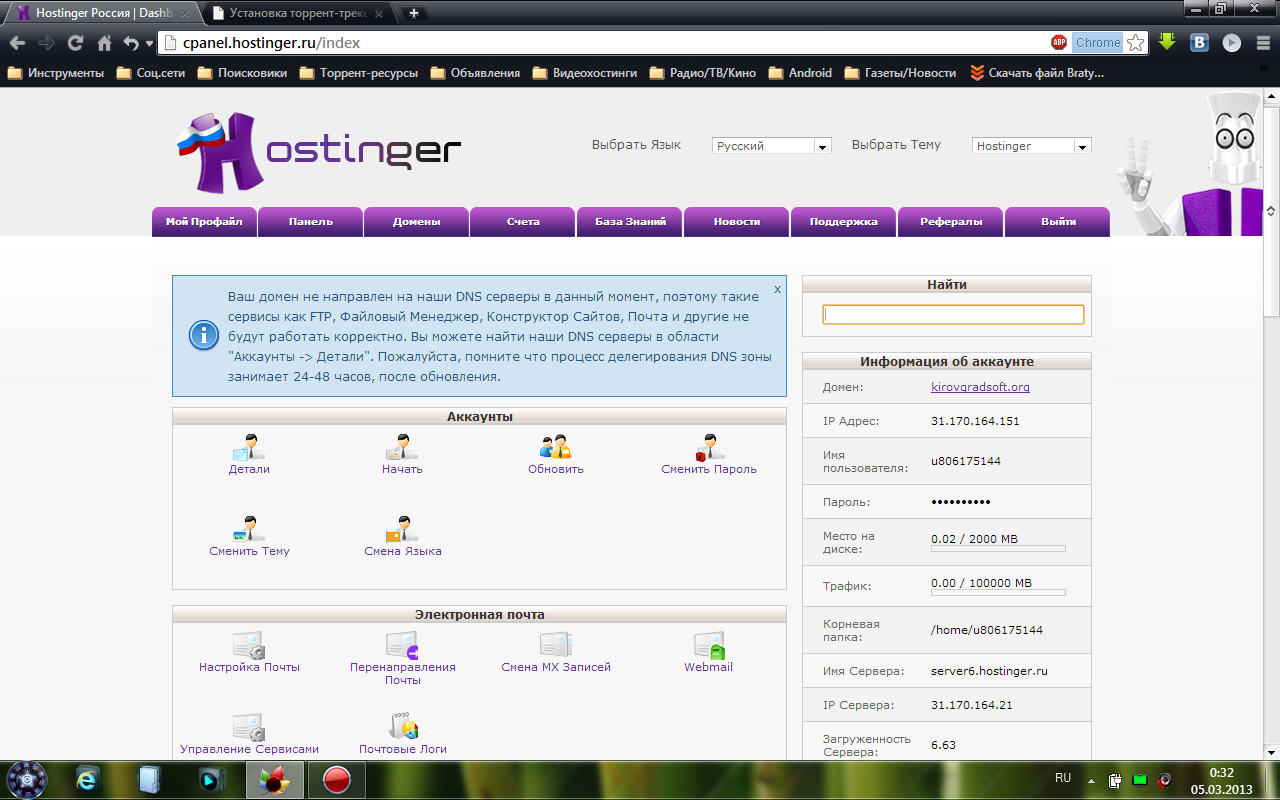Click IP address 31.170.164.151 text

click(975, 421)
